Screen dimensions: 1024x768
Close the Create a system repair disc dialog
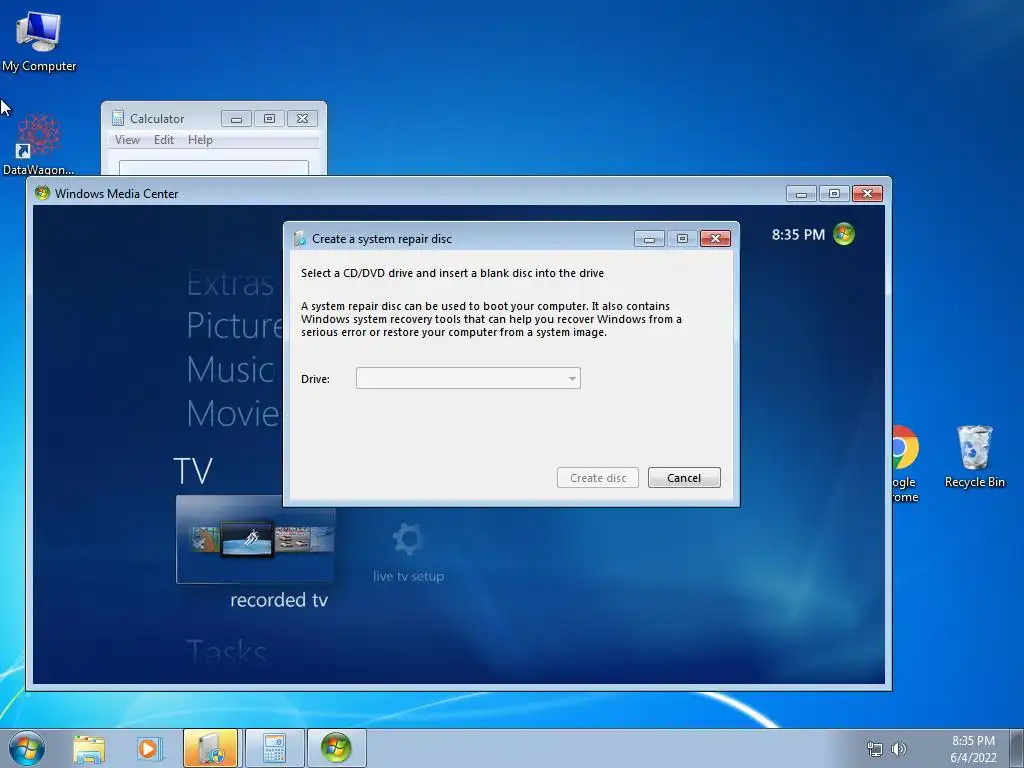pyautogui.click(x=715, y=238)
